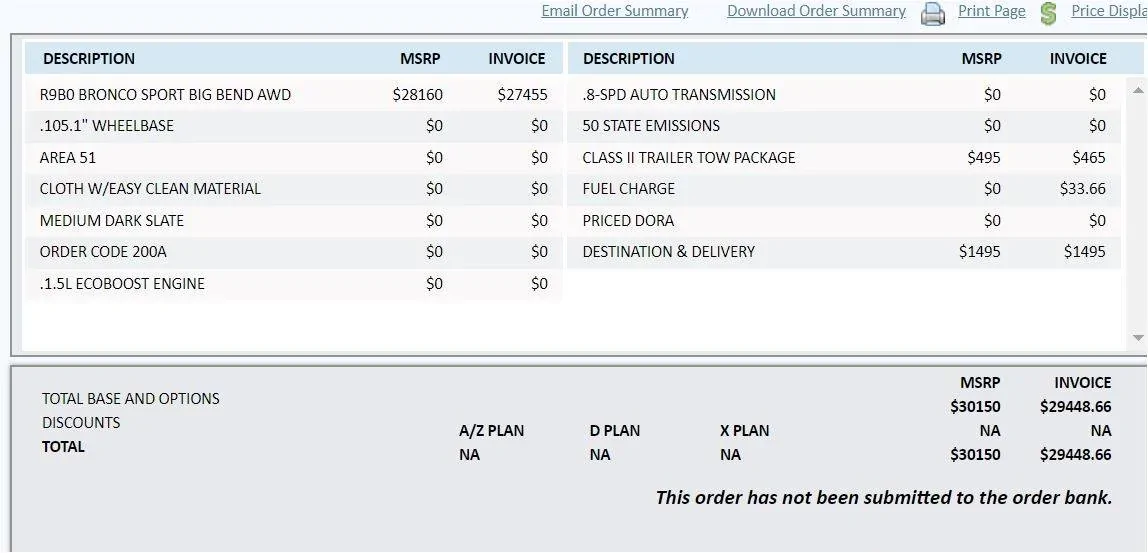The image size is (1148, 553).
Task: Select the 1.5L EcoBoost Engine row
Action: point(122,284)
